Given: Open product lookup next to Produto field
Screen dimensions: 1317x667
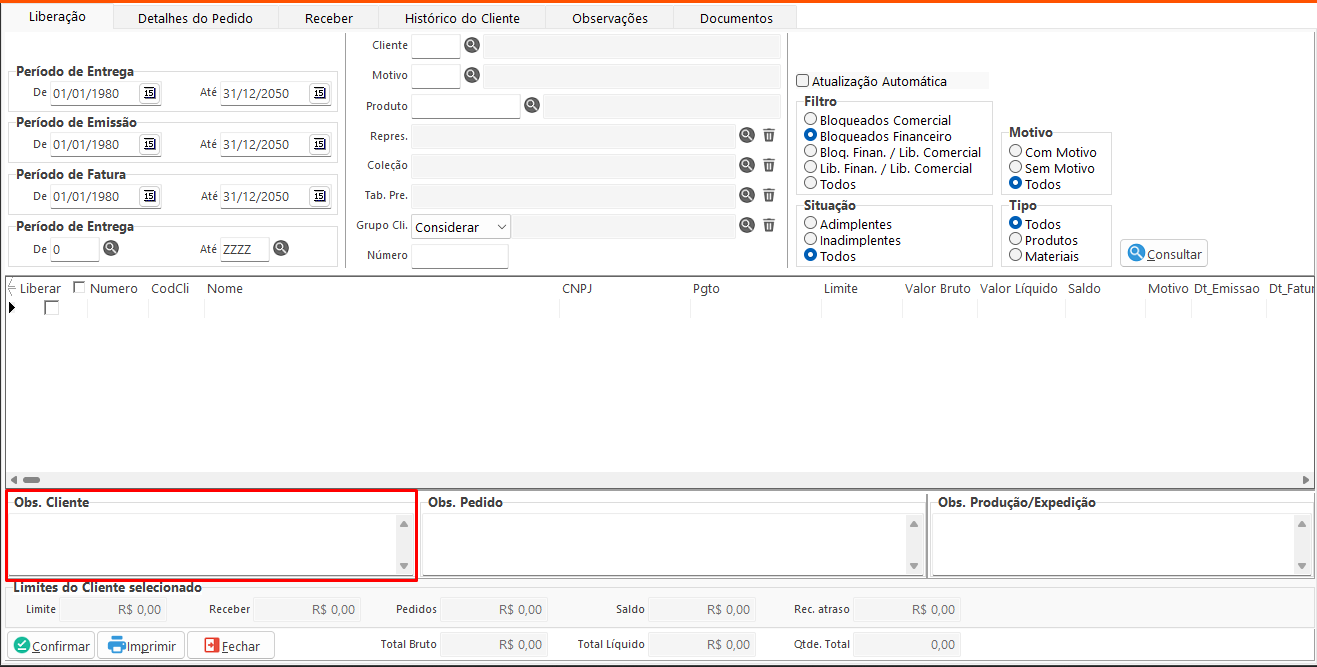Looking at the screenshot, I should click(532, 106).
